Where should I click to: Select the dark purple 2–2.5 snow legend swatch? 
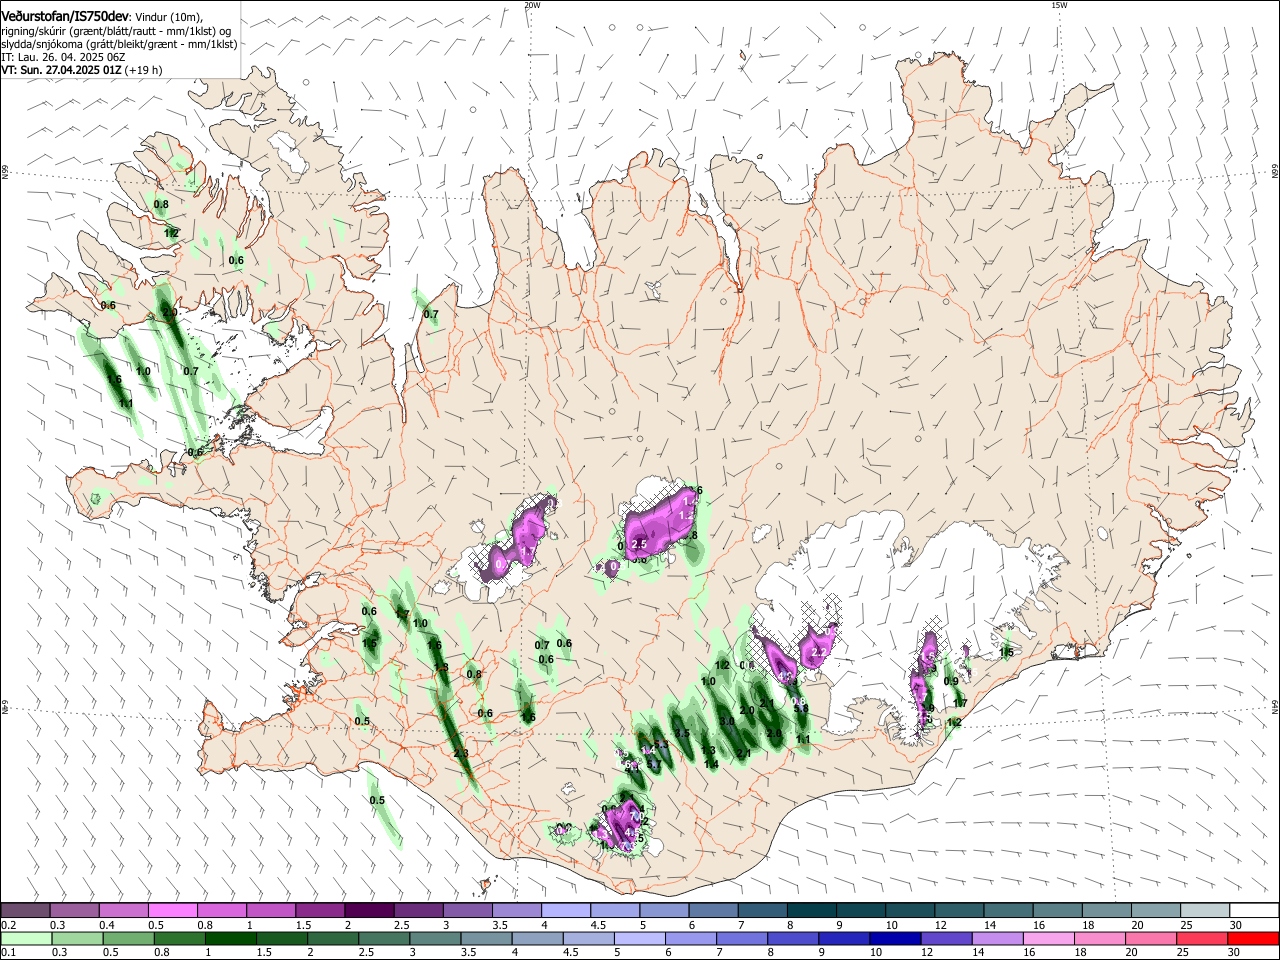click(x=368, y=911)
